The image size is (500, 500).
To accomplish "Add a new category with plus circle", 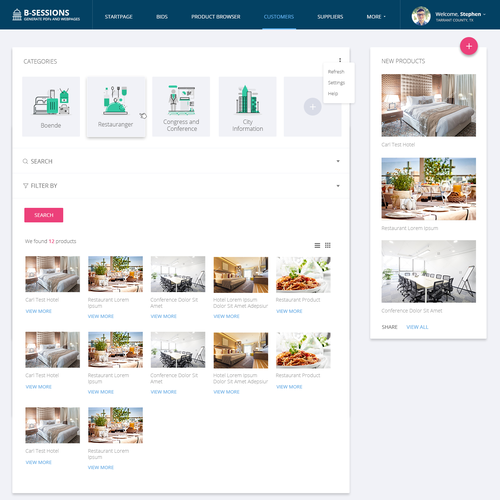I will (x=312, y=107).
